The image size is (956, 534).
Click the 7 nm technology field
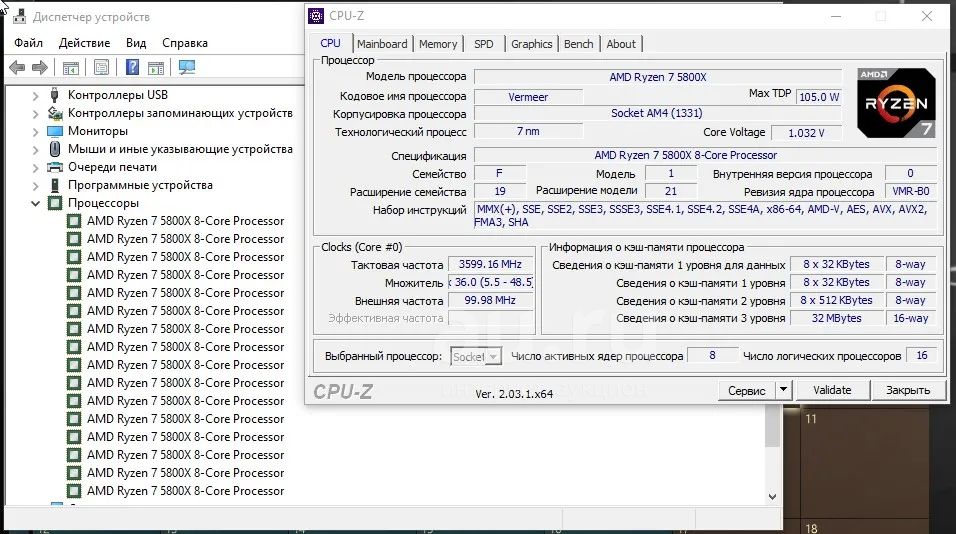click(x=528, y=131)
